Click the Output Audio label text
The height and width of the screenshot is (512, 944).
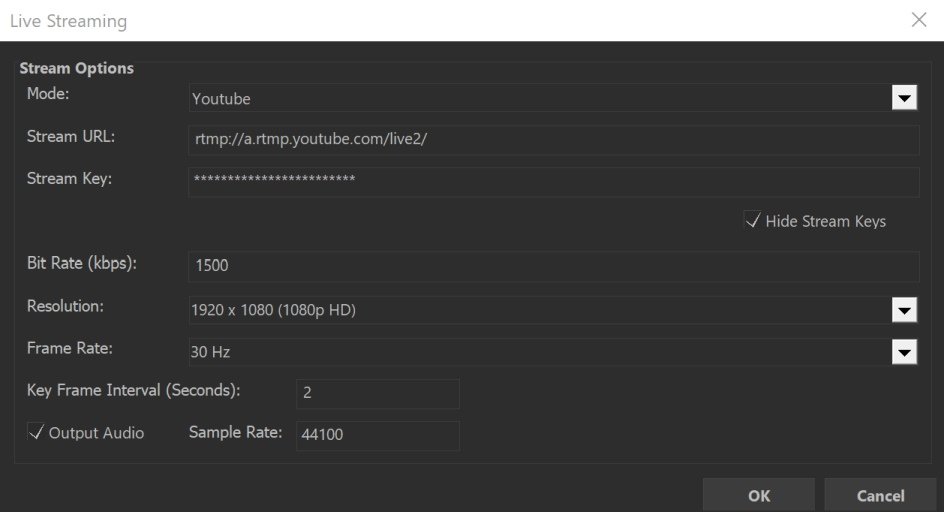tap(96, 433)
